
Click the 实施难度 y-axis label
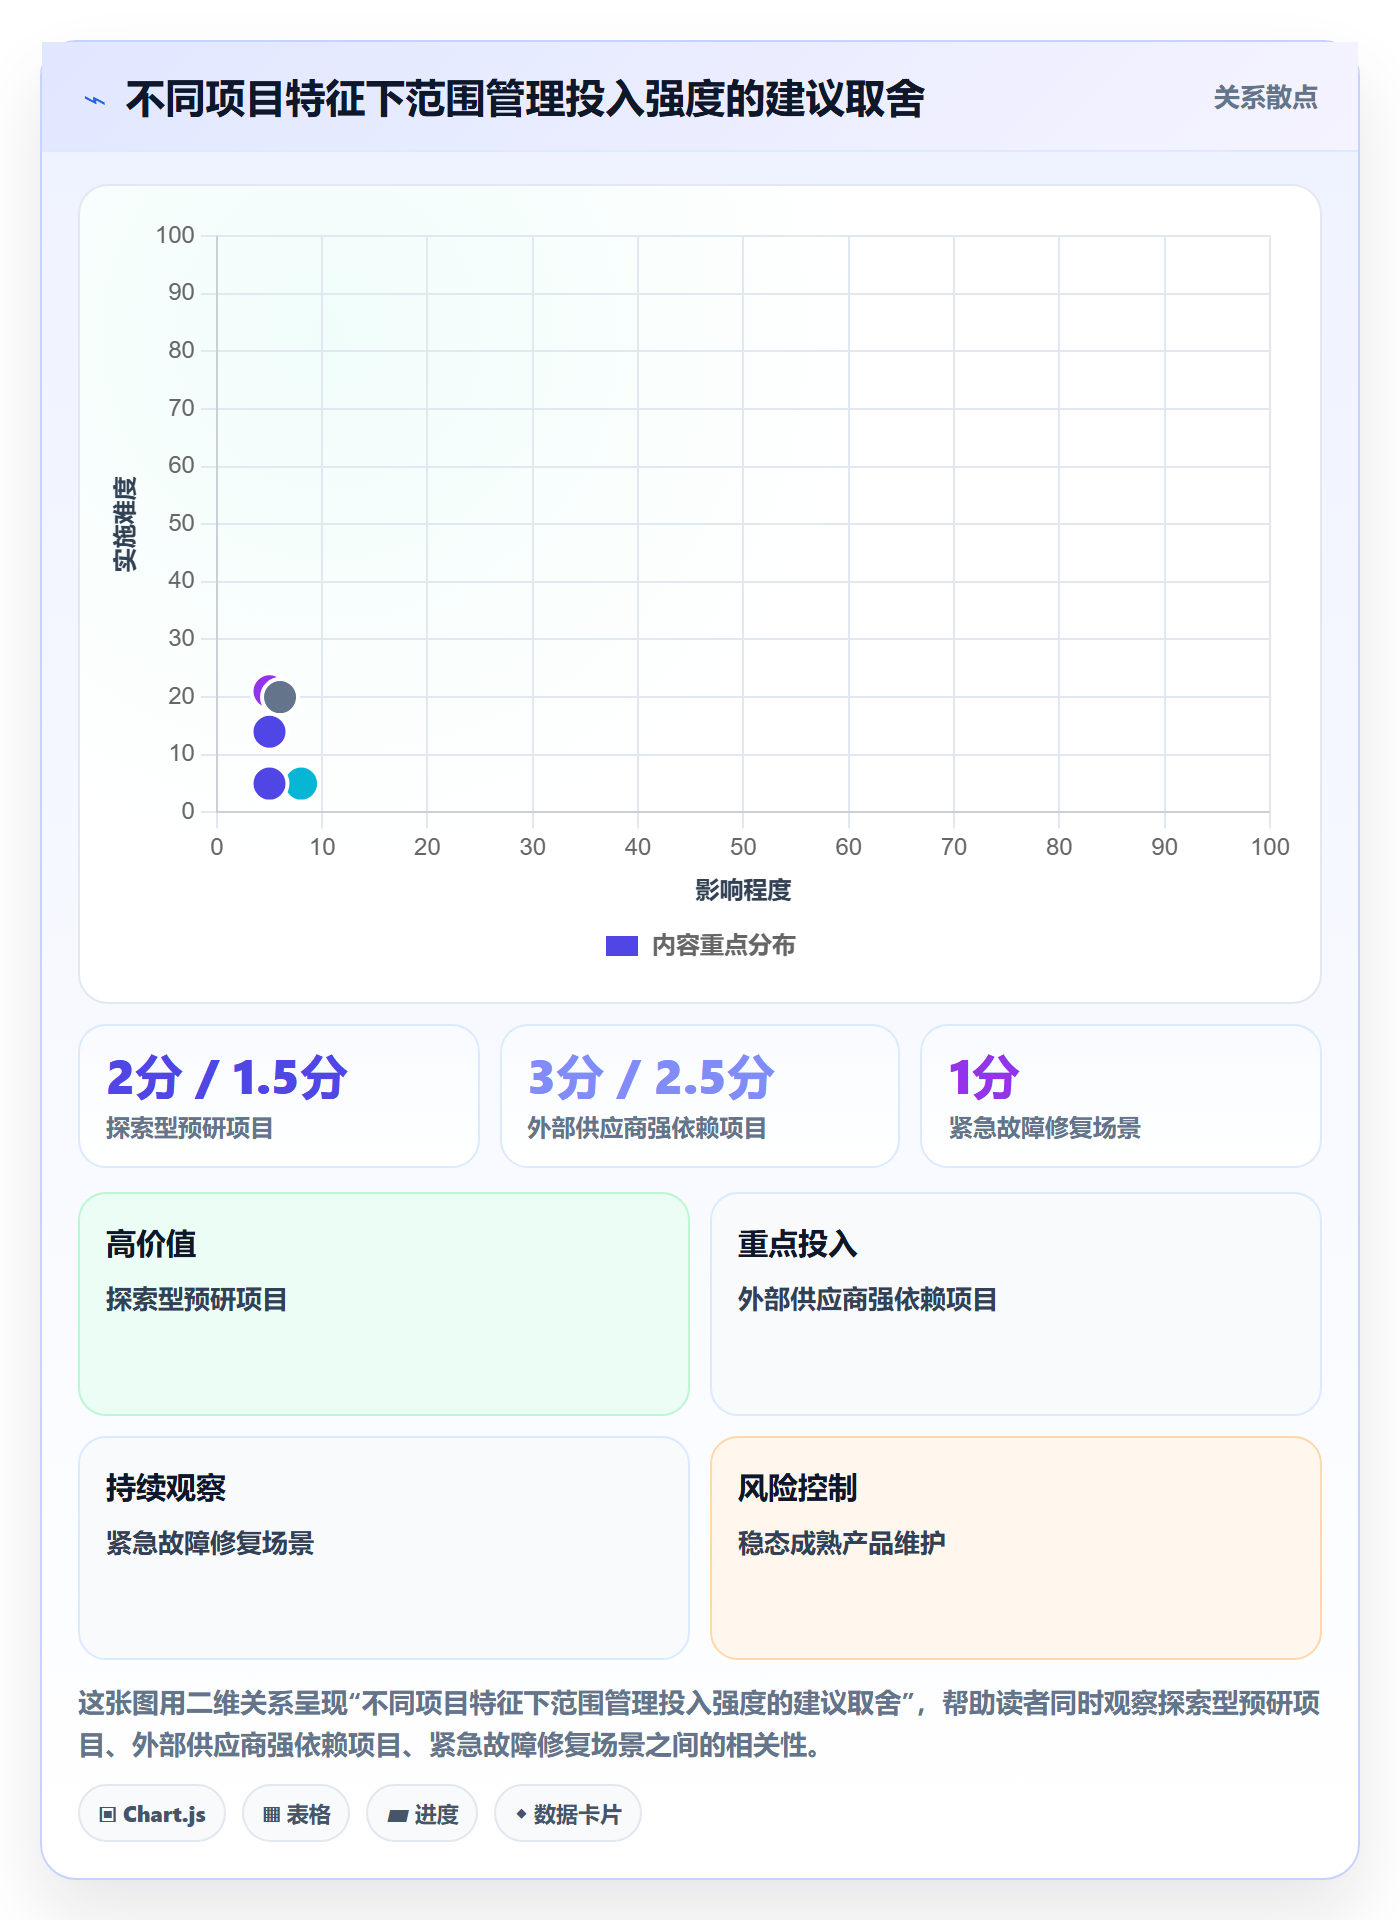tap(125, 524)
